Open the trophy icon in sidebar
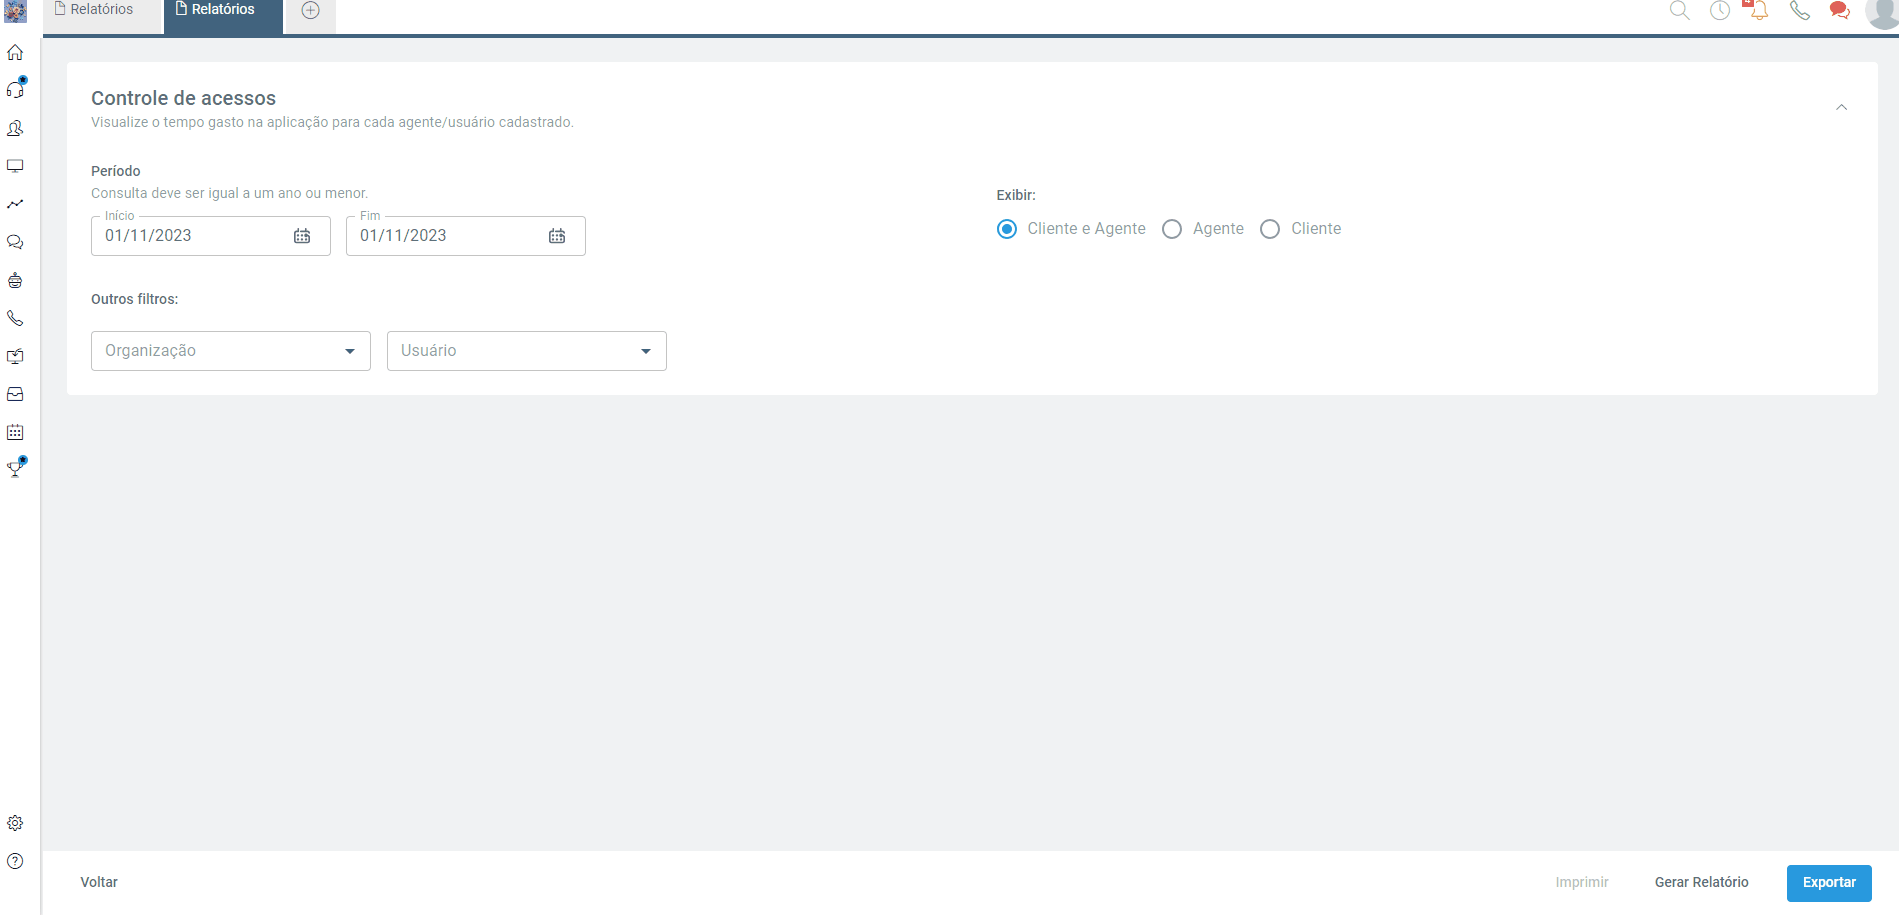 click(15, 468)
